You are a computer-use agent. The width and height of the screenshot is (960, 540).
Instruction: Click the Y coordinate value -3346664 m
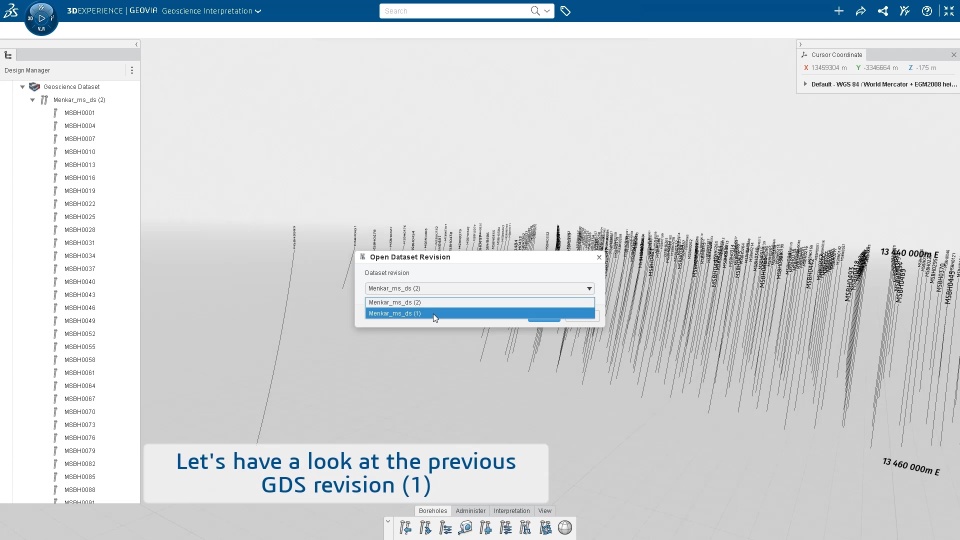coord(880,68)
